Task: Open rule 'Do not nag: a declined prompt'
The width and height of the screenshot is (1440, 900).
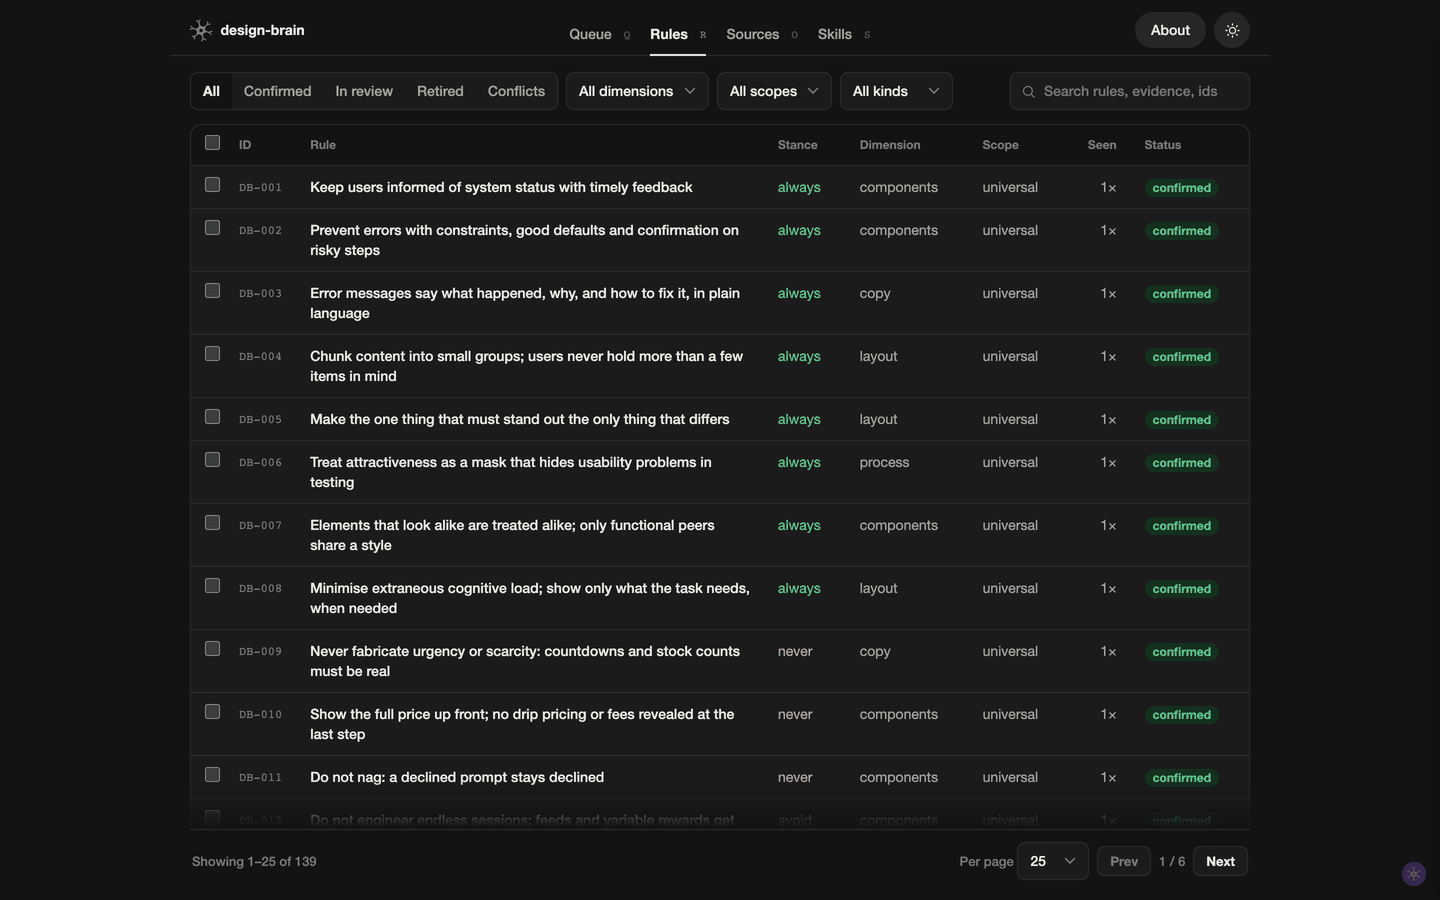Action: pos(457,777)
